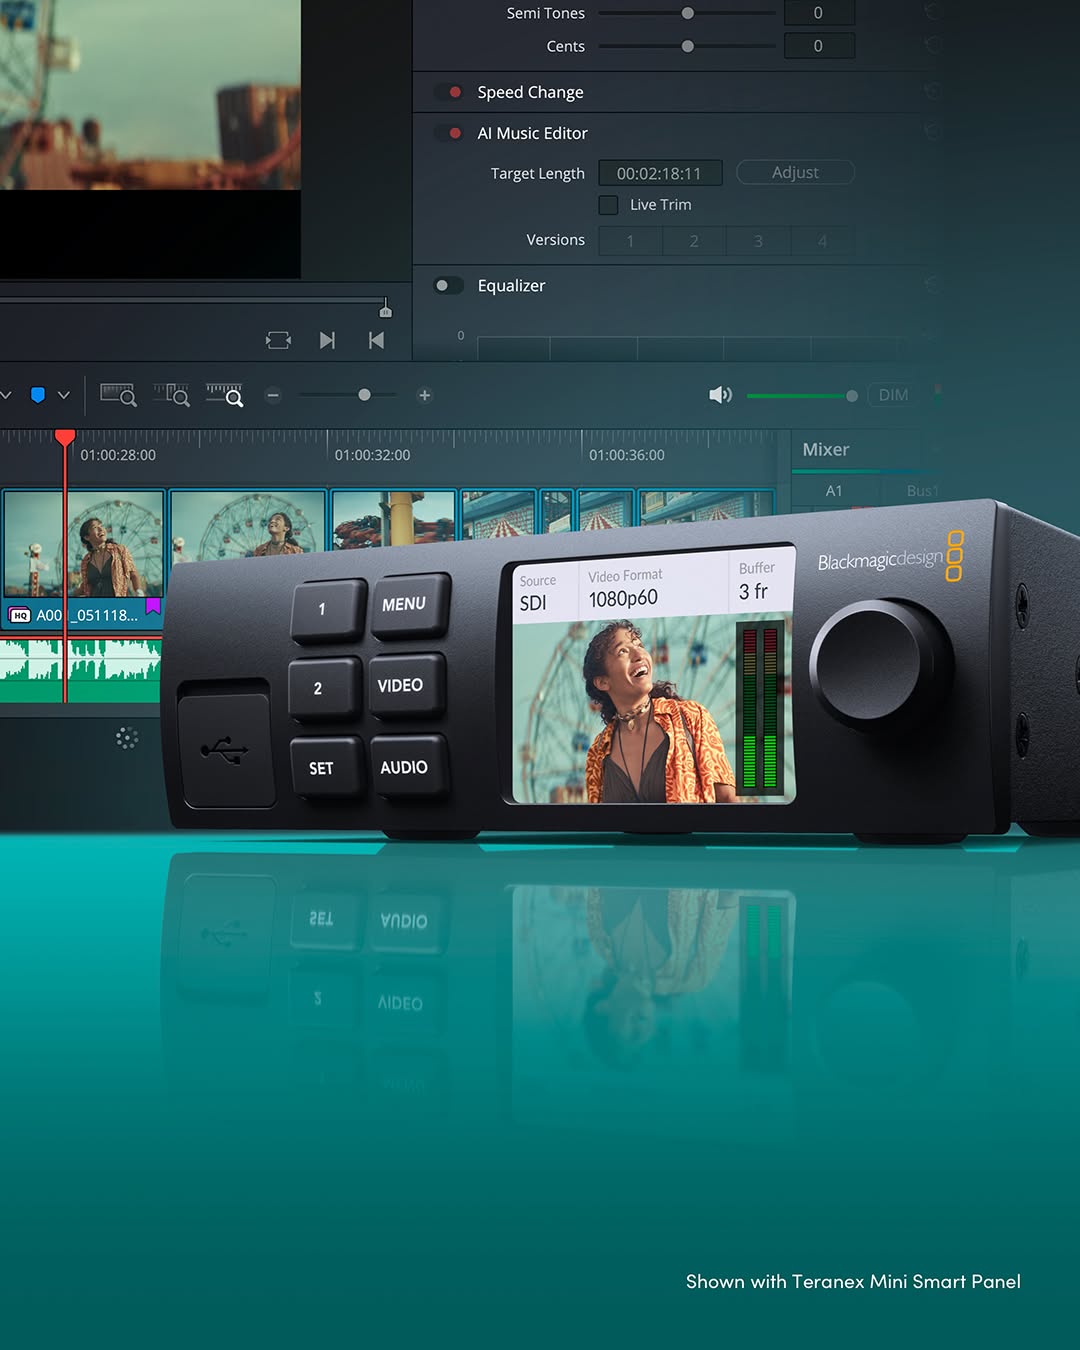Image resolution: width=1080 pixels, height=1350 pixels.
Task: Push the VIDEO button on the device
Action: [x=406, y=685]
